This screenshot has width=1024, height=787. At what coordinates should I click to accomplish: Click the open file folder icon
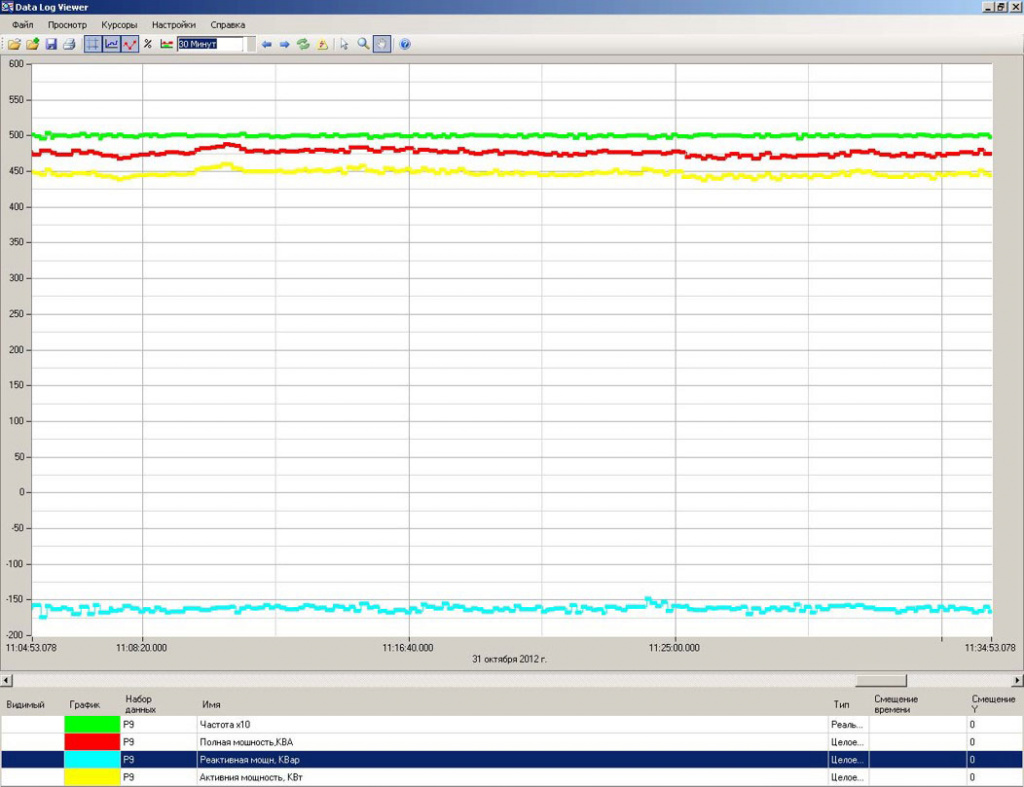(14, 44)
